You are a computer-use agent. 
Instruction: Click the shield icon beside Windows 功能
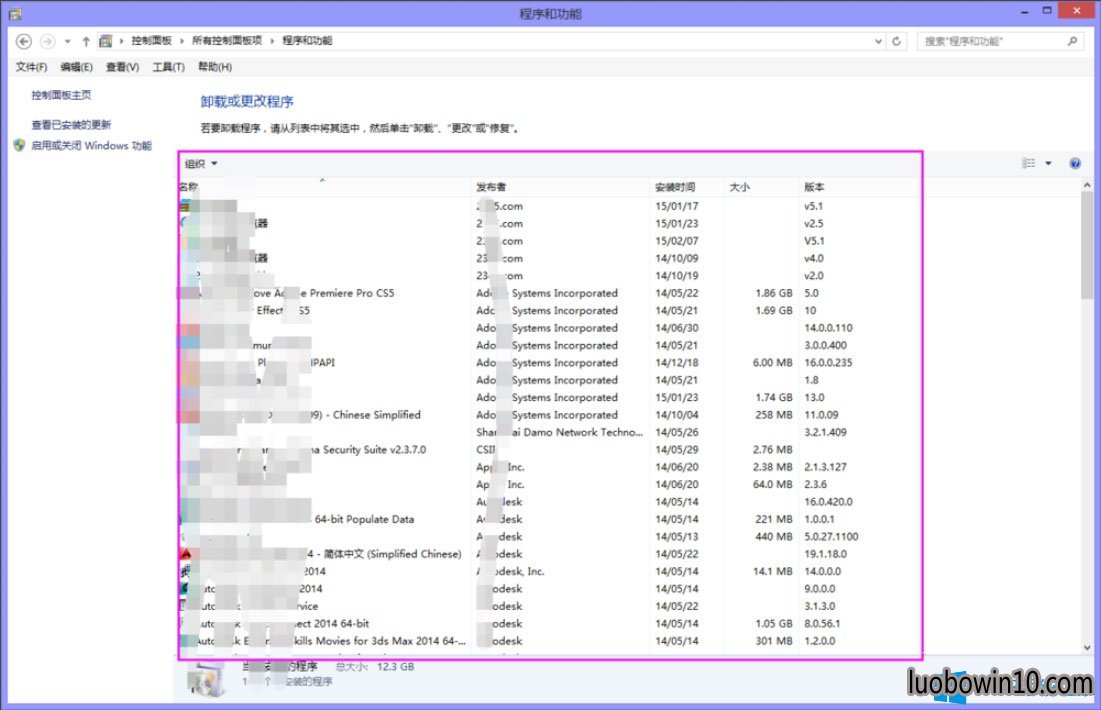click(x=19, y=145)
